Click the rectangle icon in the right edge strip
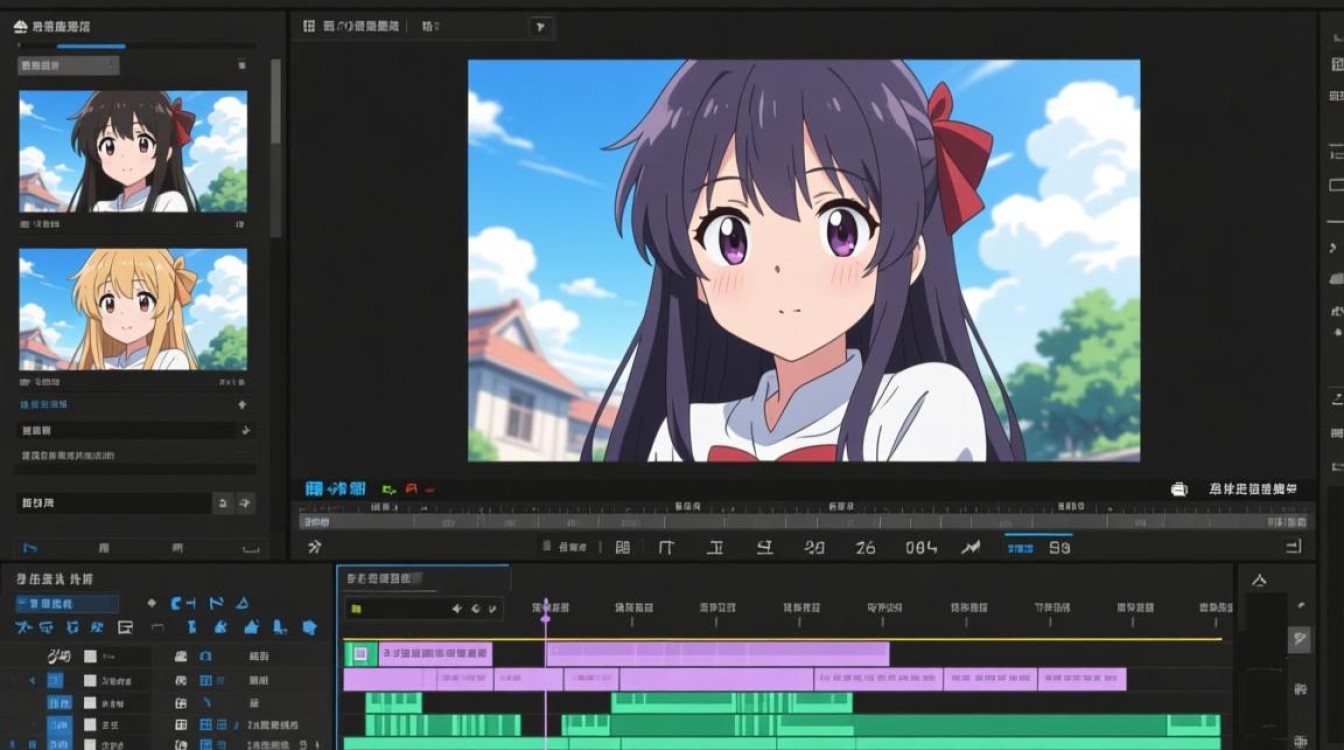 (x=1336, y=185)
